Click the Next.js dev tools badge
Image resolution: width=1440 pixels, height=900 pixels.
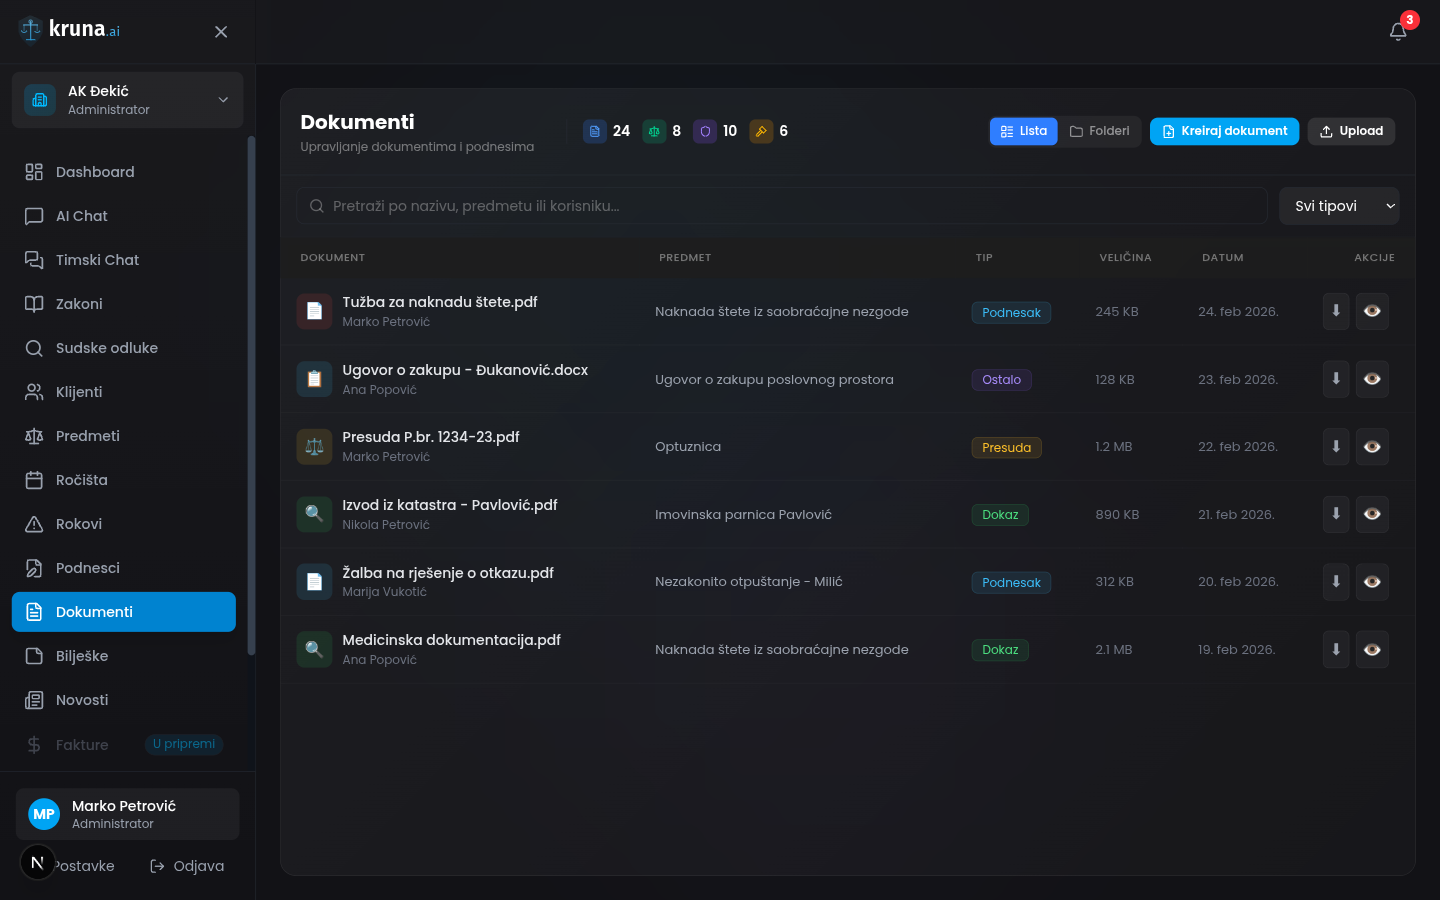(38, 862)
